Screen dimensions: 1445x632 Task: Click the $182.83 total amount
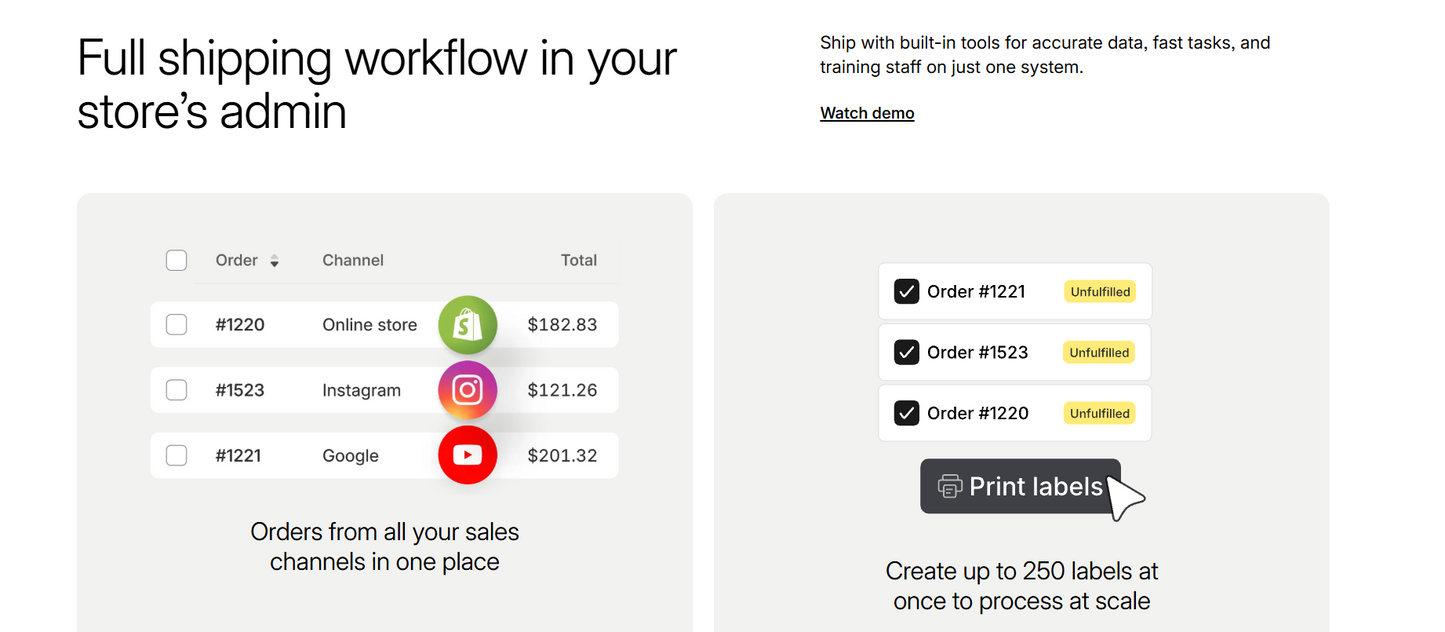coord(562,325)
